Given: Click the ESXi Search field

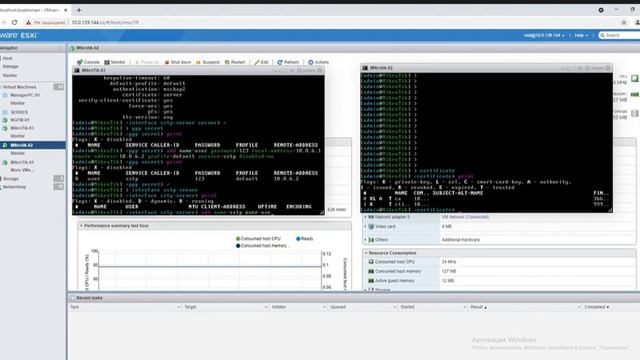Looking at the screenshot, I should click(x=619, y=36).
